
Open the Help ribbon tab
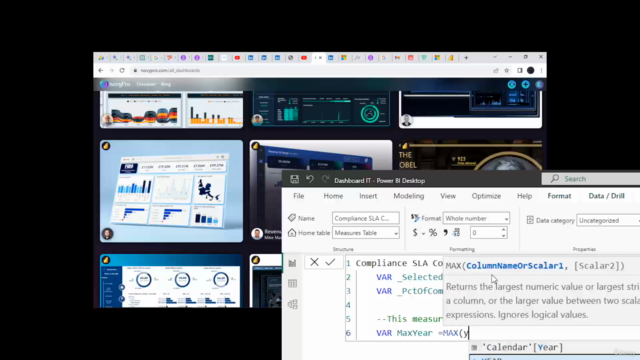(524, 196)
